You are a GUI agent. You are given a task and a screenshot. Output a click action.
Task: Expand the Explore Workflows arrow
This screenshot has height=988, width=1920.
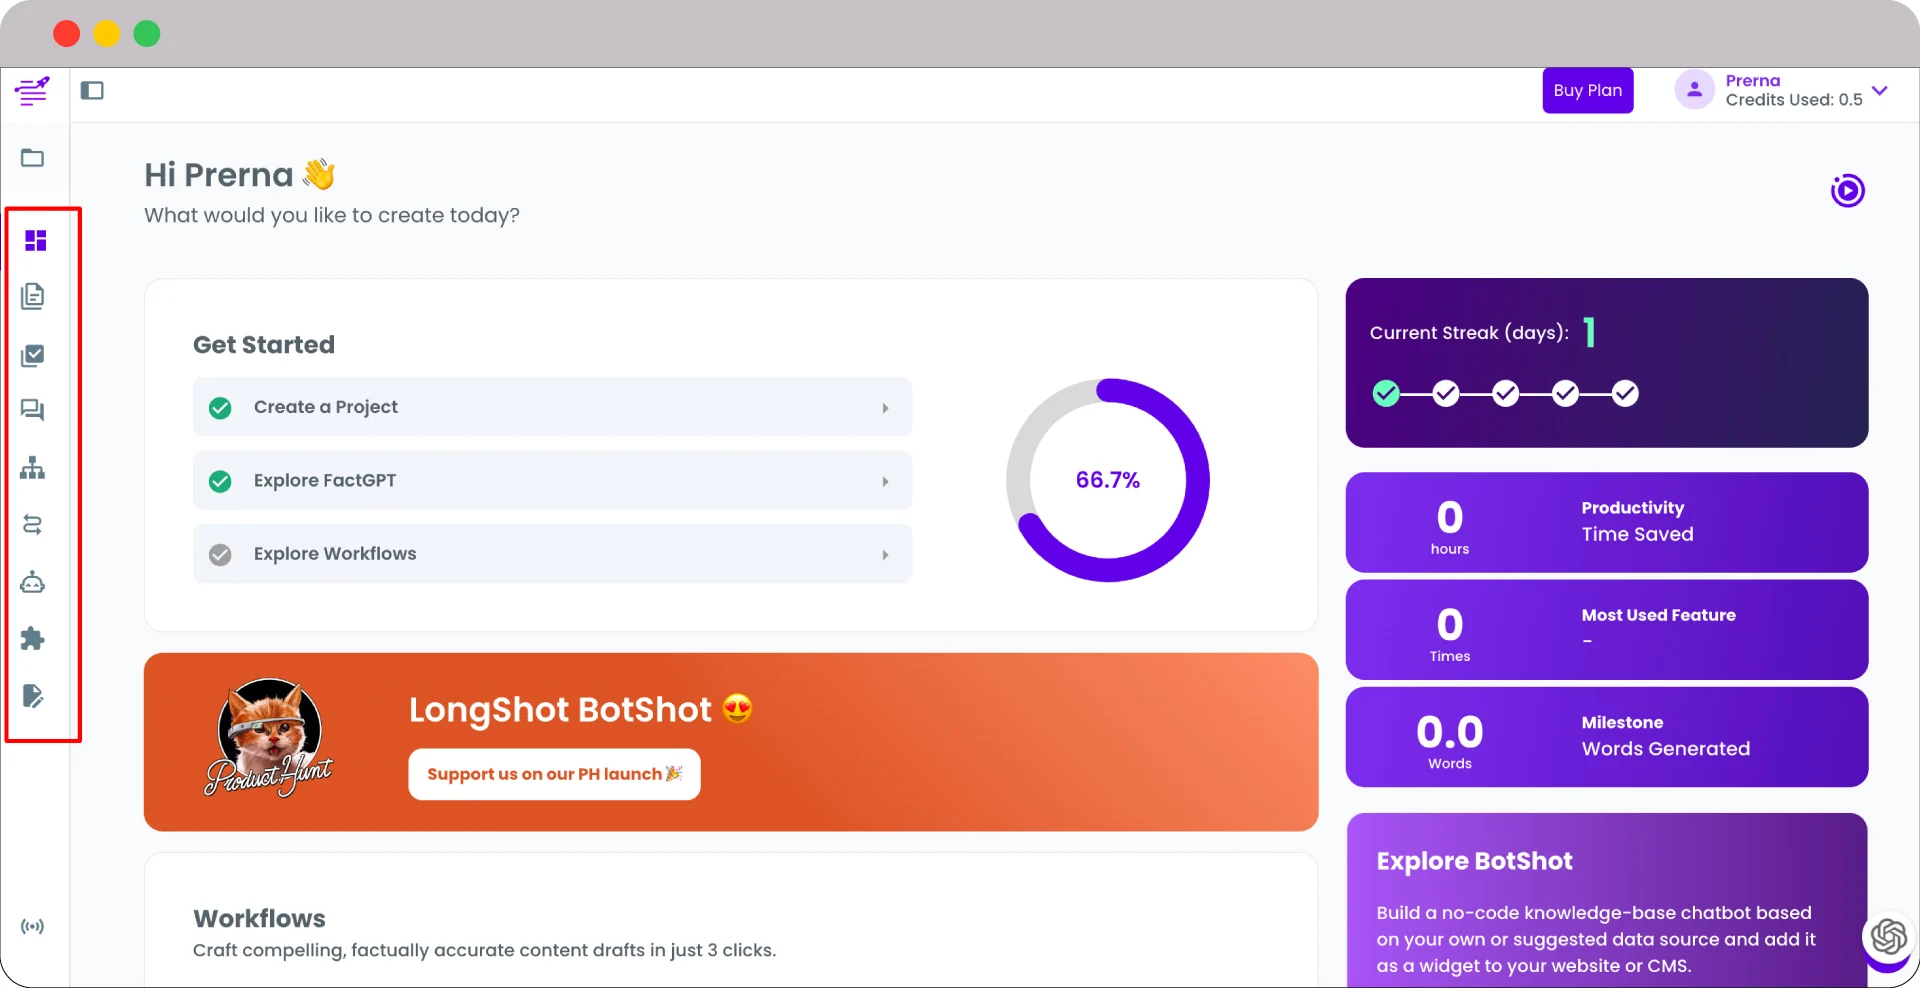(885, 554)
